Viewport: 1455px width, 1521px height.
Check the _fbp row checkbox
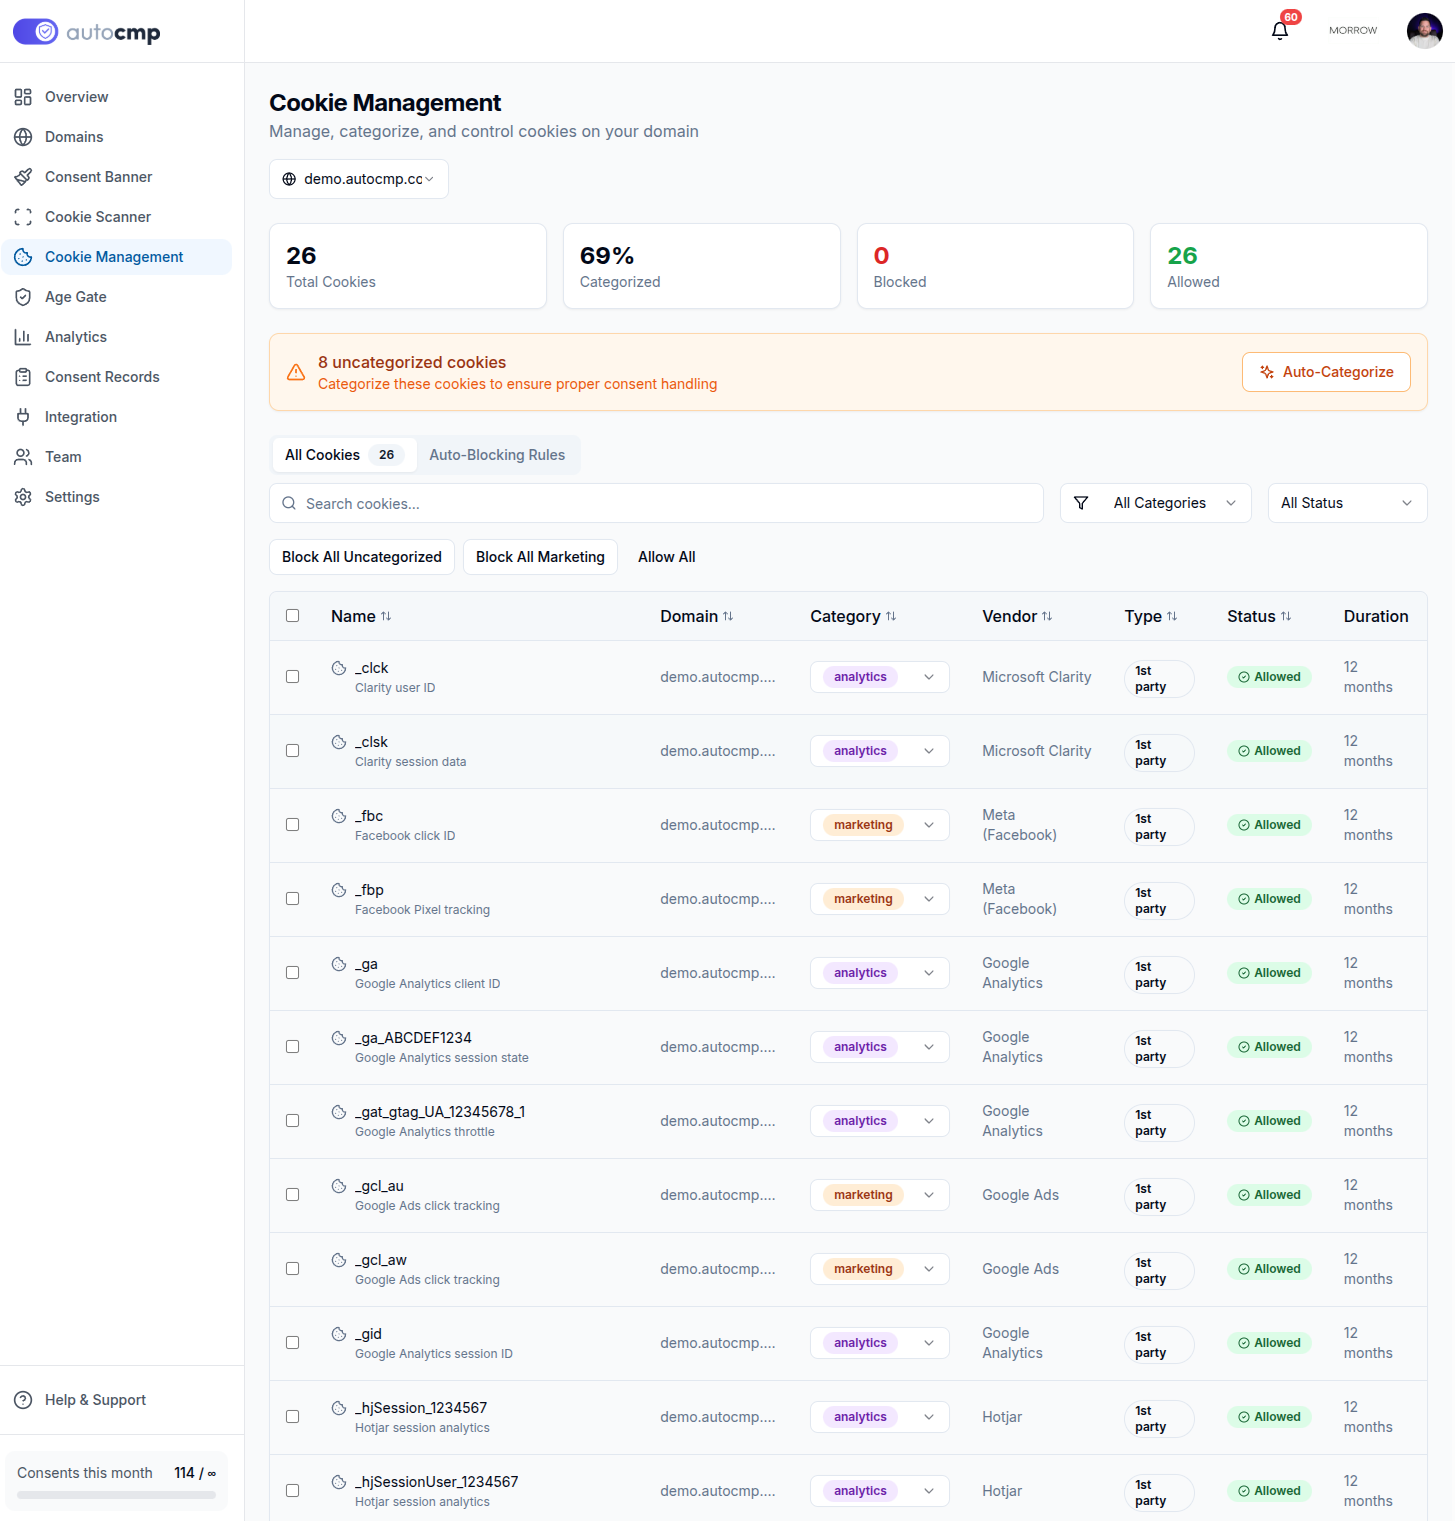point(293,899)
